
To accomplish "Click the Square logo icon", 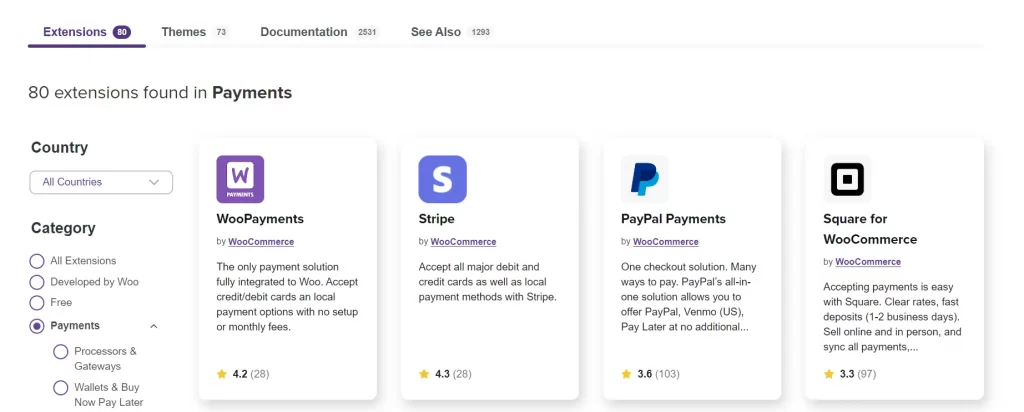I will [x=847, y=179].
